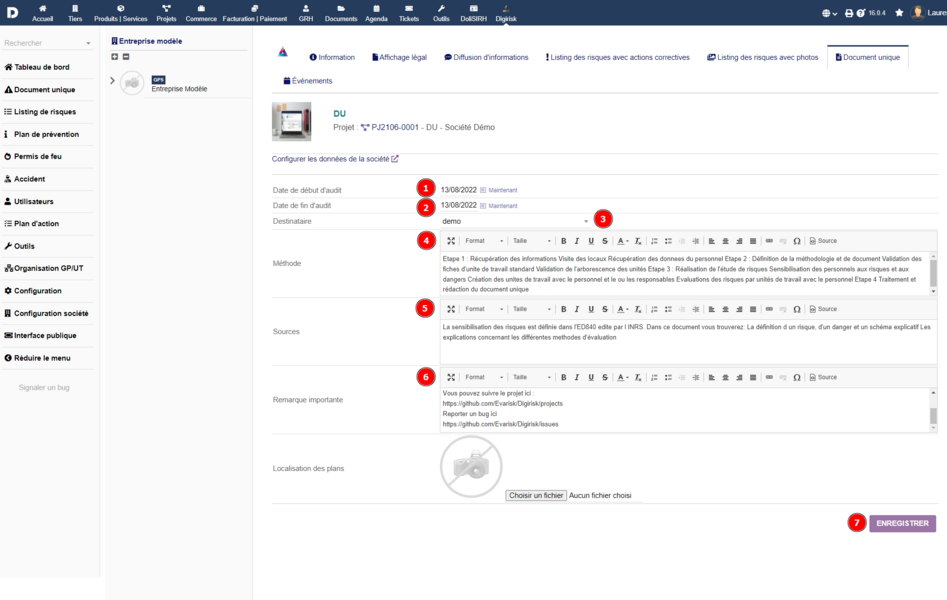This screenshot has width=947, height=600.
Task: Insert special character in Sources editor
Action: coord(797,309)
